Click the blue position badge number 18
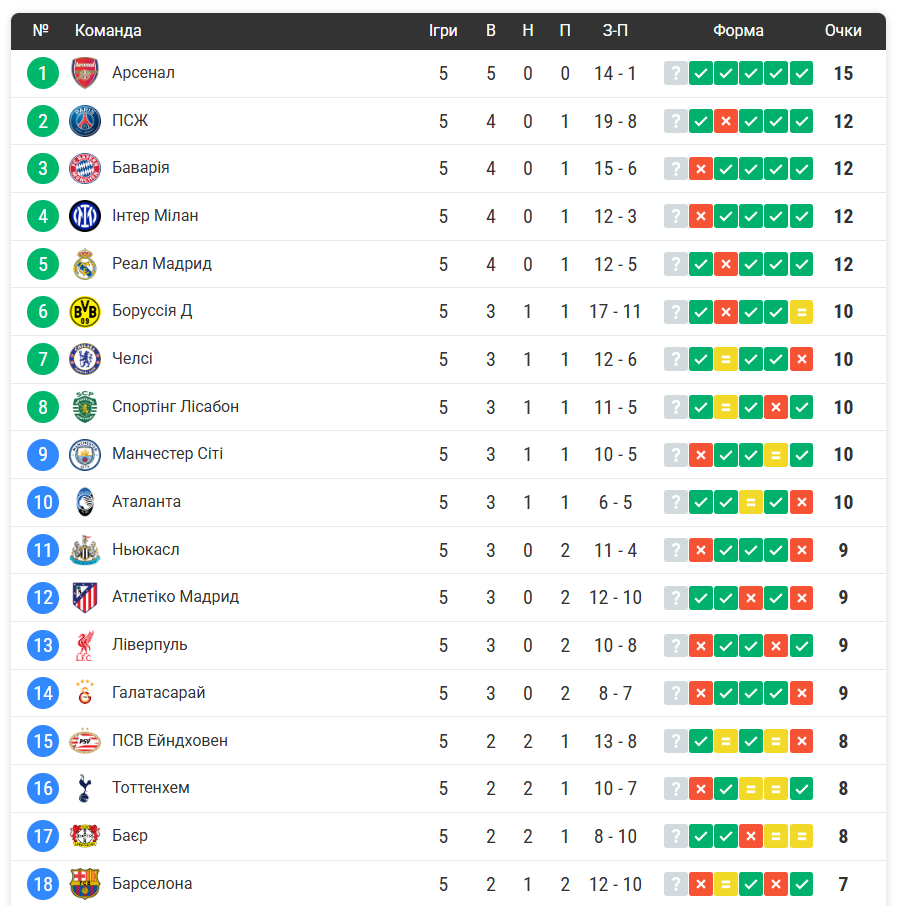 pos(43,884)
